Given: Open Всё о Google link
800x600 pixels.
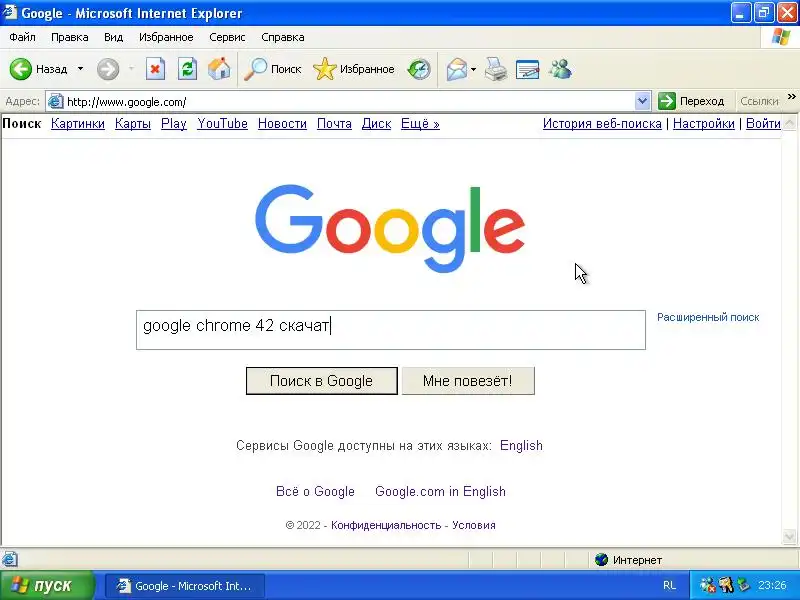Looking at the screenshot, I should pyautogui.click(x=315, y=491).
